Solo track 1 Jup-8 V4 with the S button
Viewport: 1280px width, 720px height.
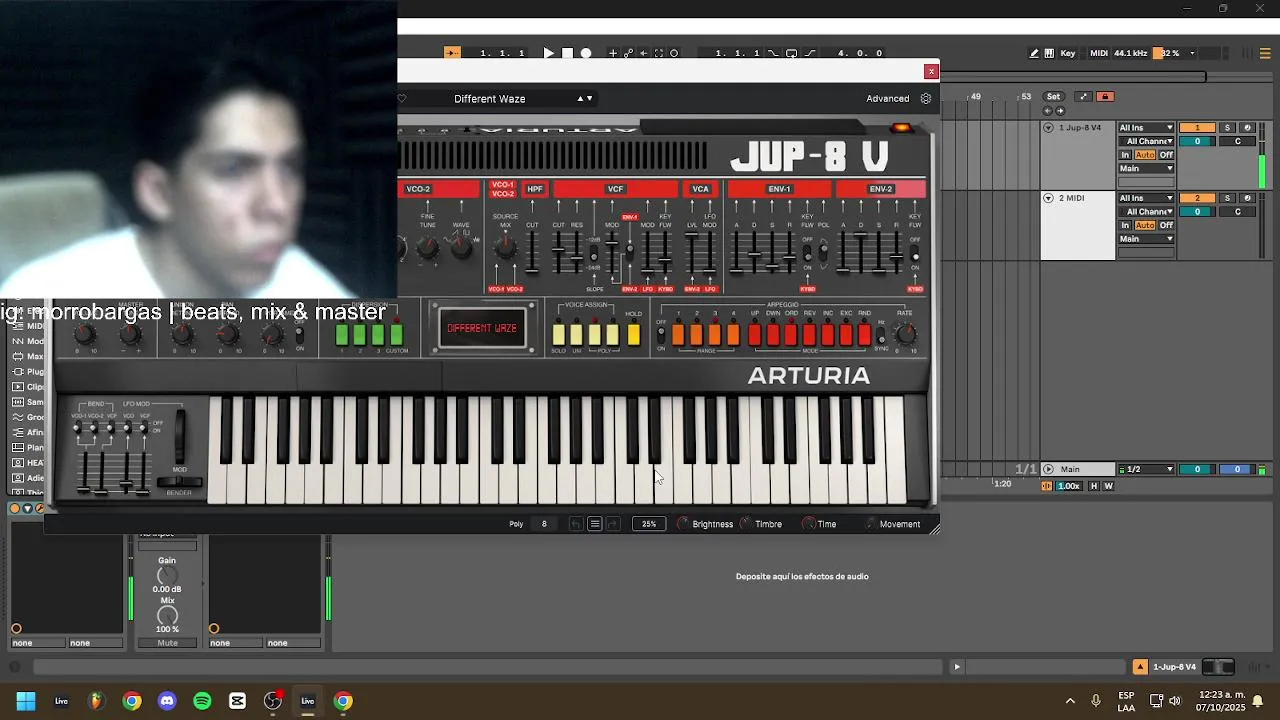pos(1228,128)
